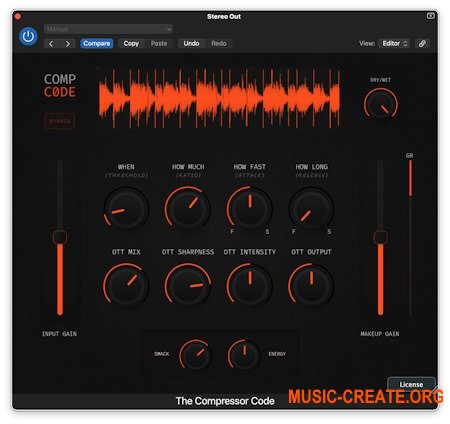Screen dimensions: 450x424
Task: Click the COMP CODE logo
Action: point(60,86)
